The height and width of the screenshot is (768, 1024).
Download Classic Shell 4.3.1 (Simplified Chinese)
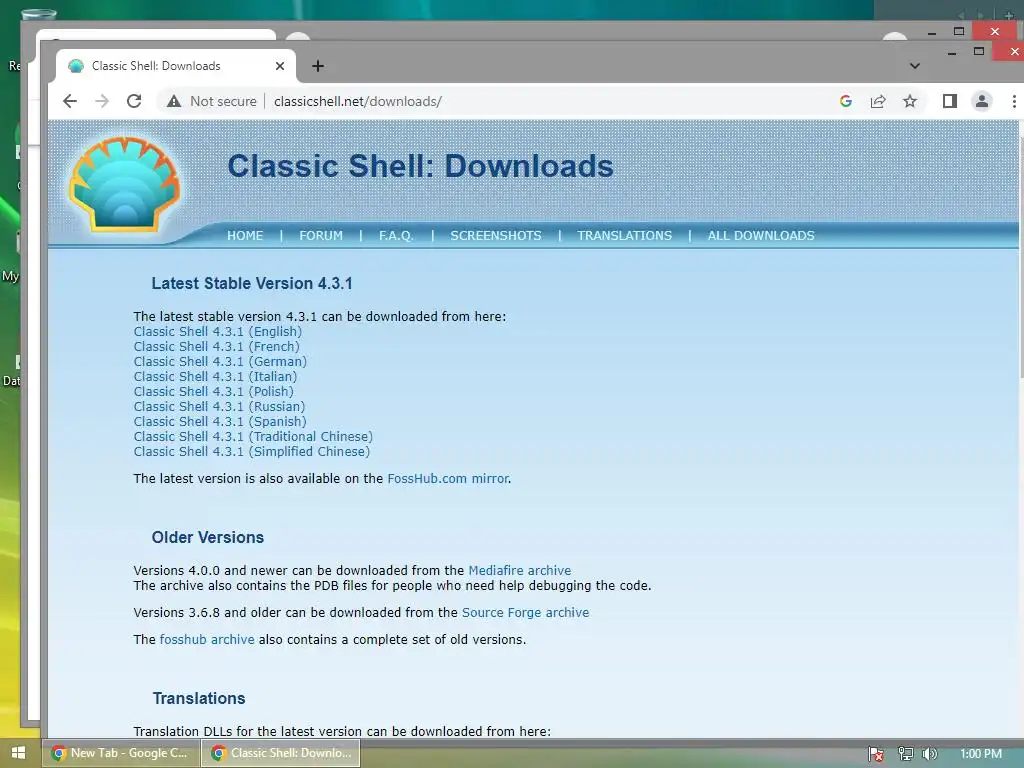pos(251,452)
